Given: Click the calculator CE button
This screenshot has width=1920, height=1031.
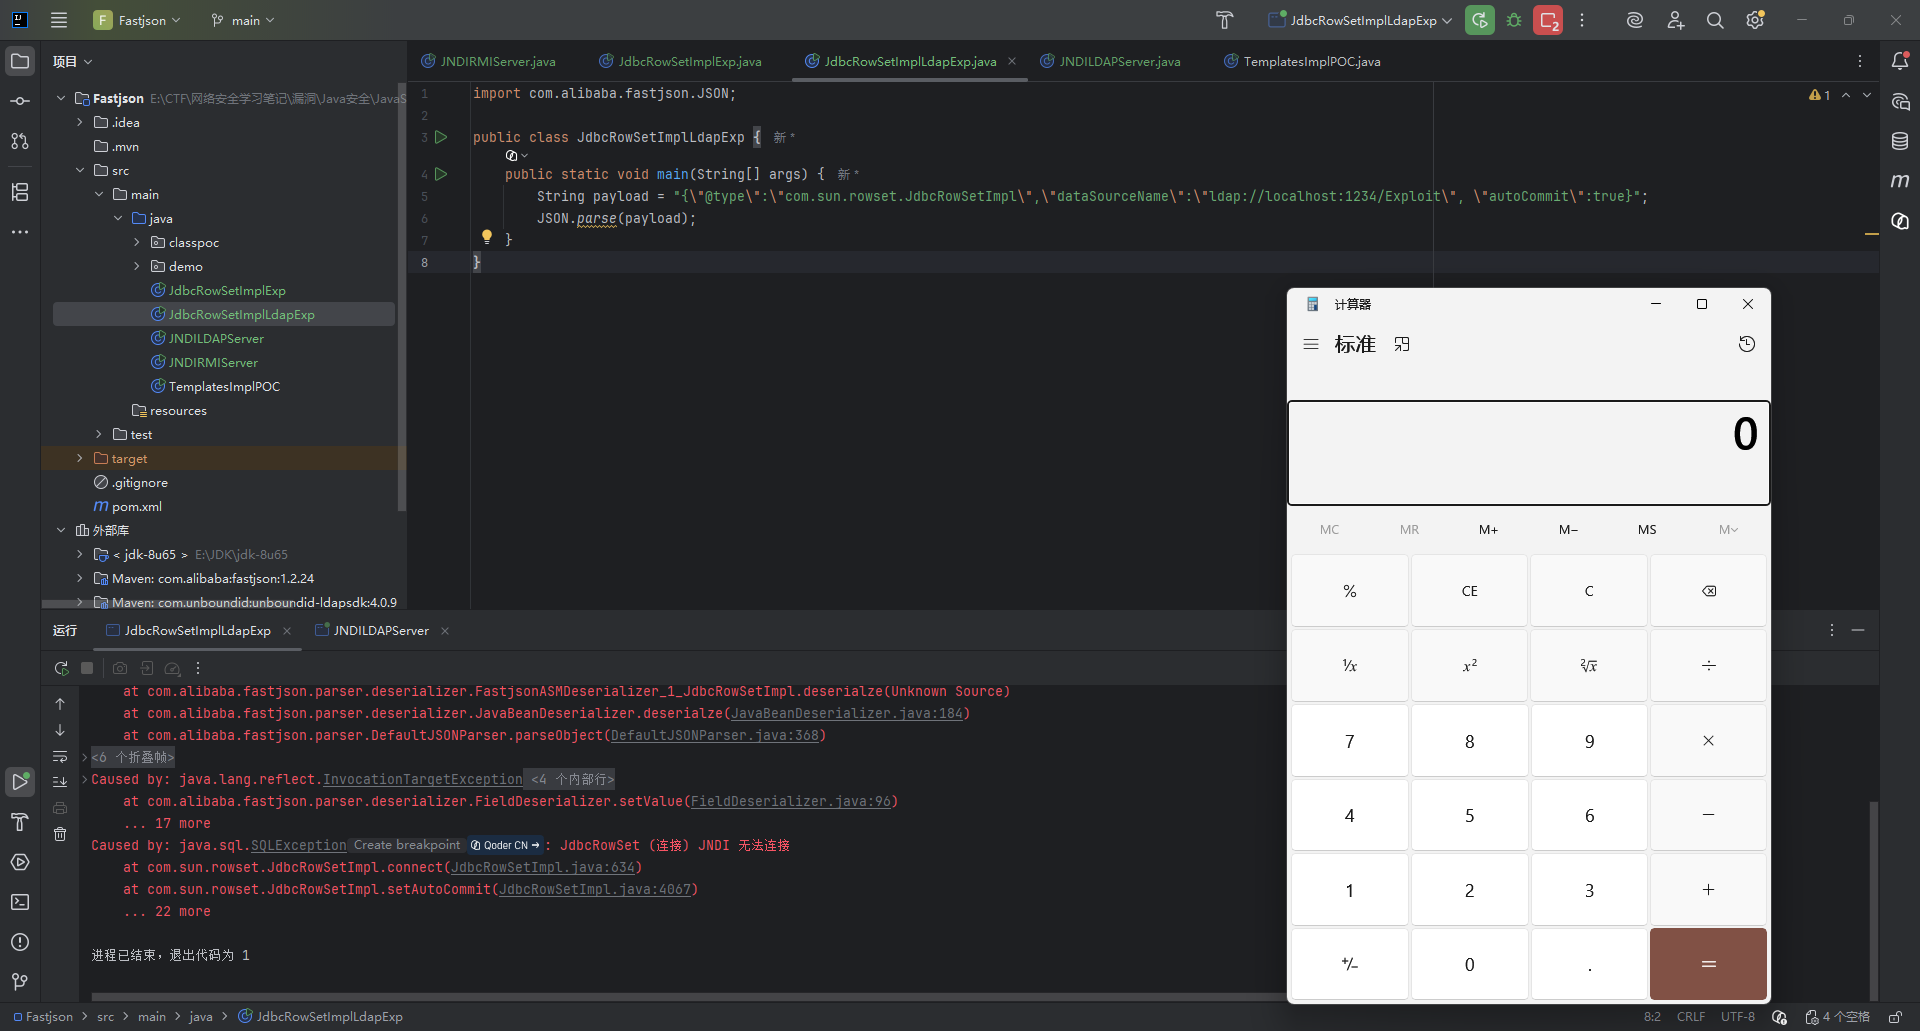Looking at the screenshot, I should click(x=1469, y=591).
